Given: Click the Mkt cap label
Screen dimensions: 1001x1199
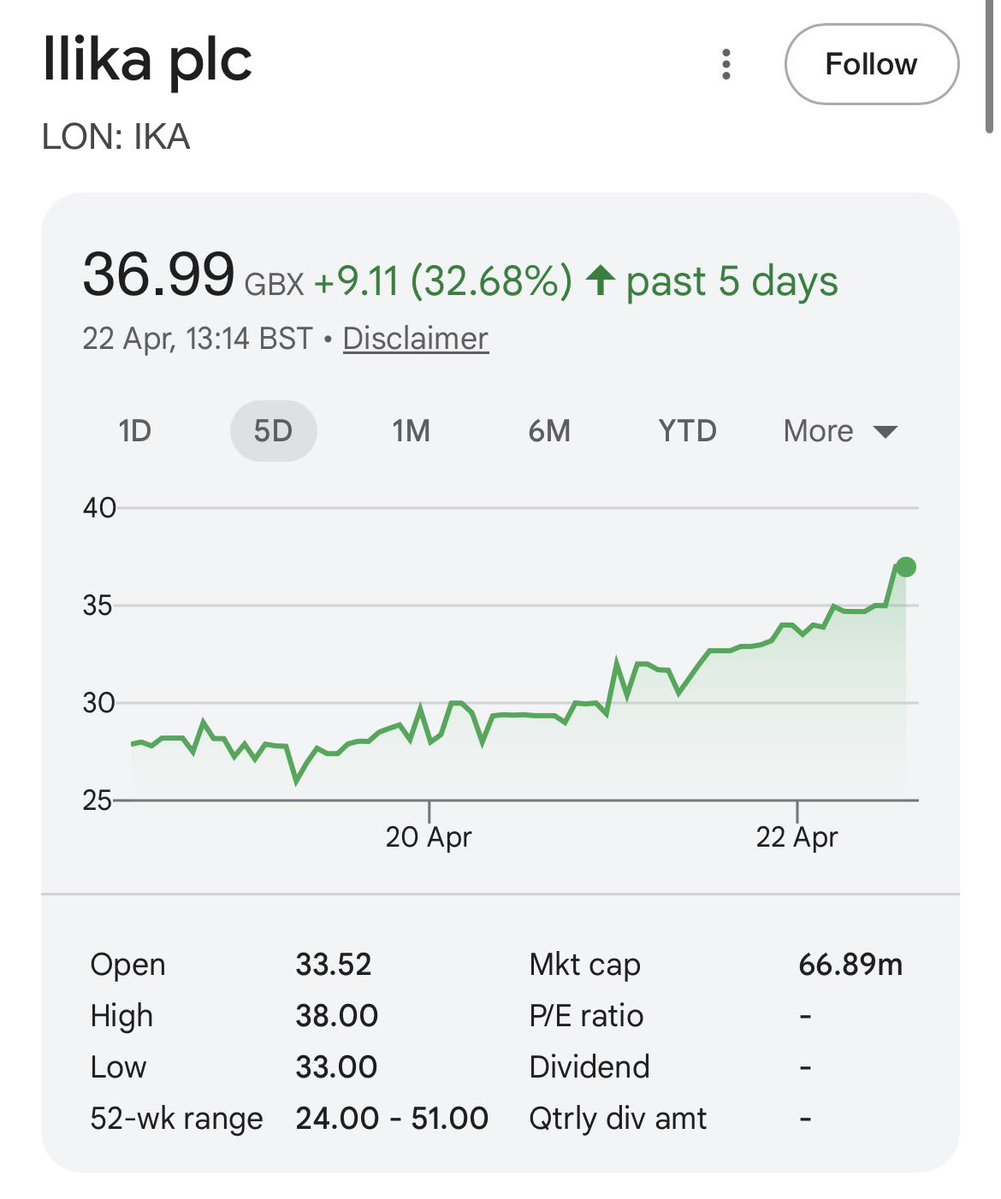Looking at the screenshot, I should point(584,965).
